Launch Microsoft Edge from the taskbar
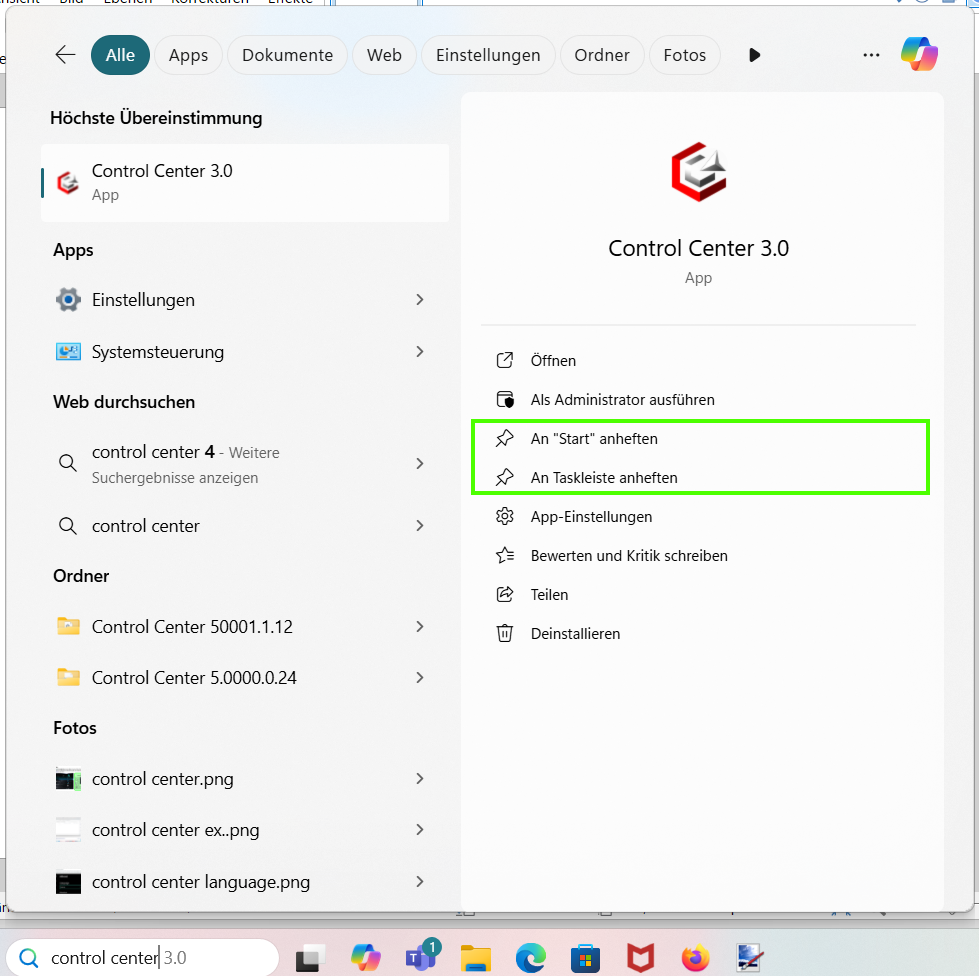Screen dimensions: 979x976 (x=530, y=956)
